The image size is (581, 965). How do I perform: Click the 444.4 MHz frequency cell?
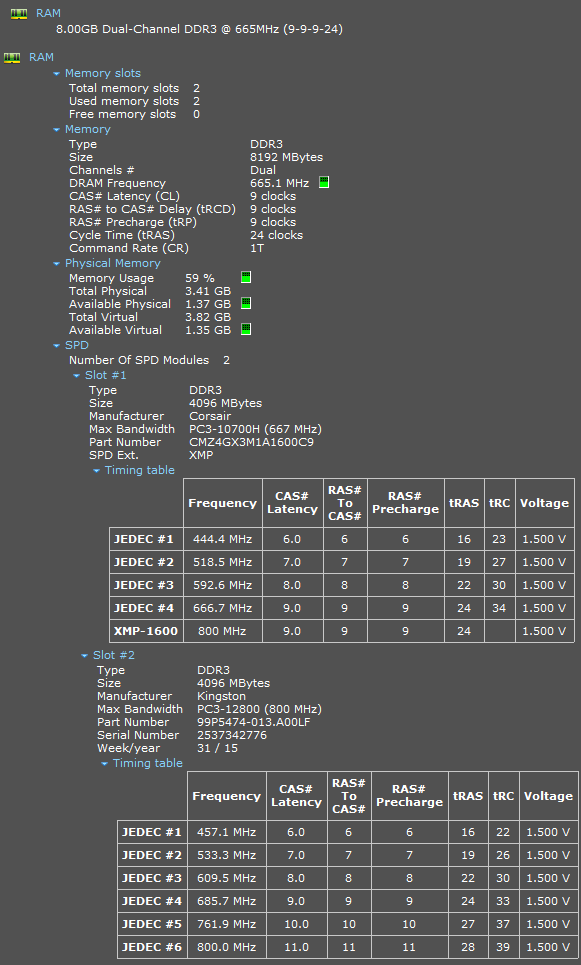[x=223, y=539]
